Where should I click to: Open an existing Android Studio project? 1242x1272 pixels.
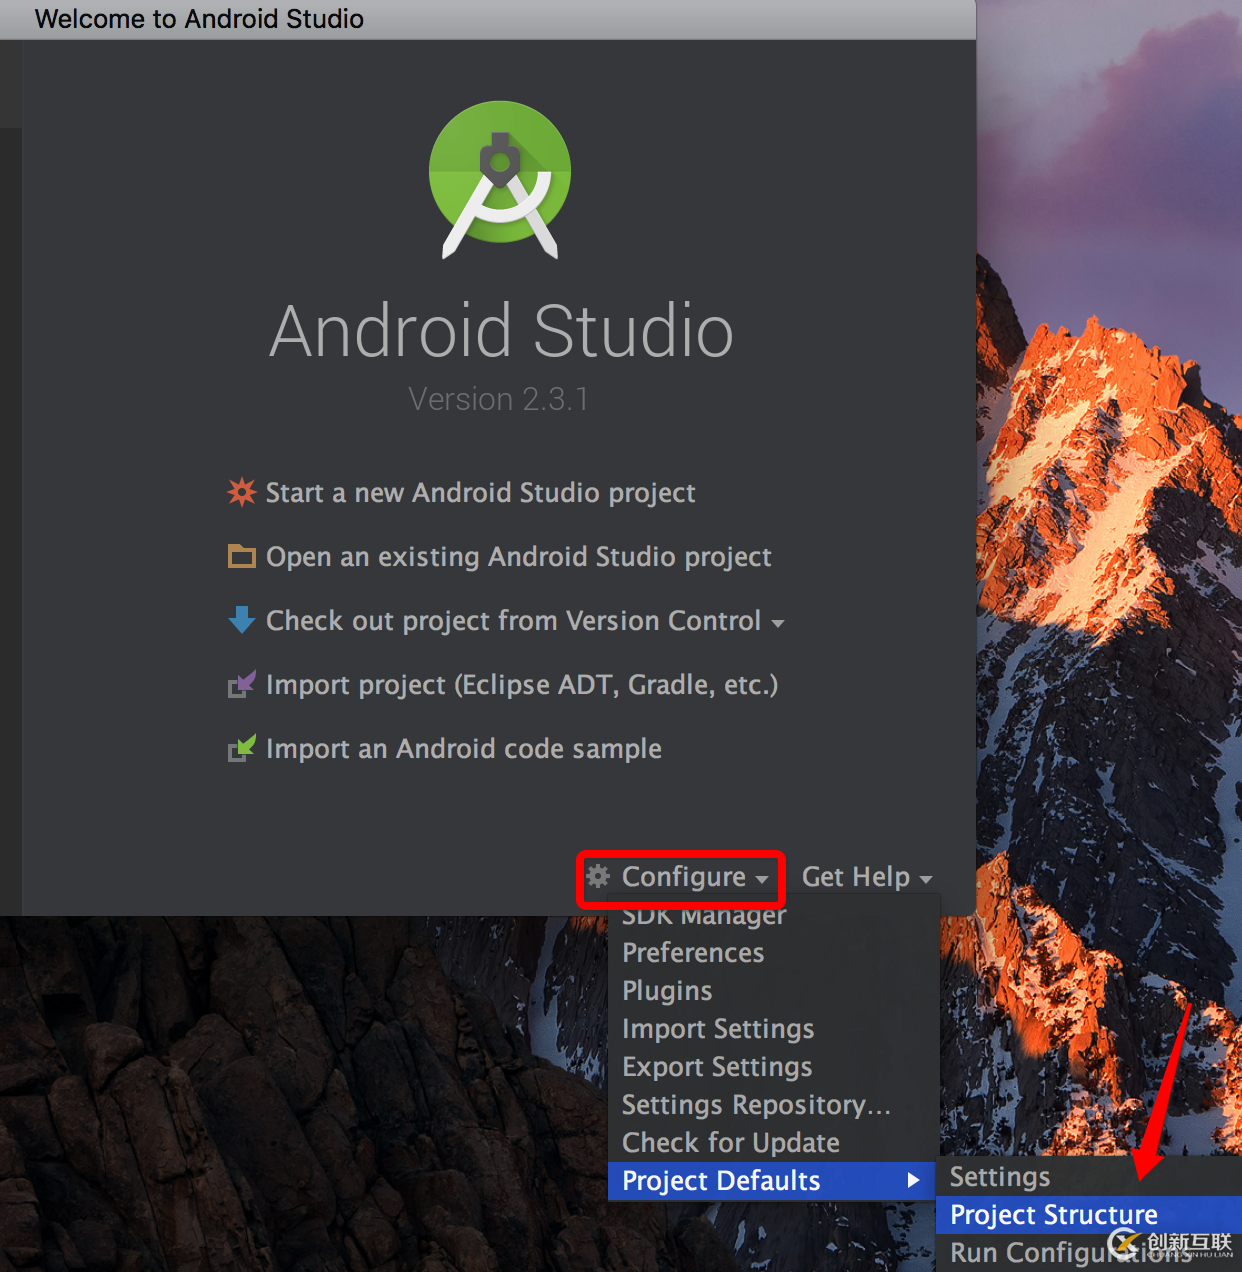tap(518, 557)
